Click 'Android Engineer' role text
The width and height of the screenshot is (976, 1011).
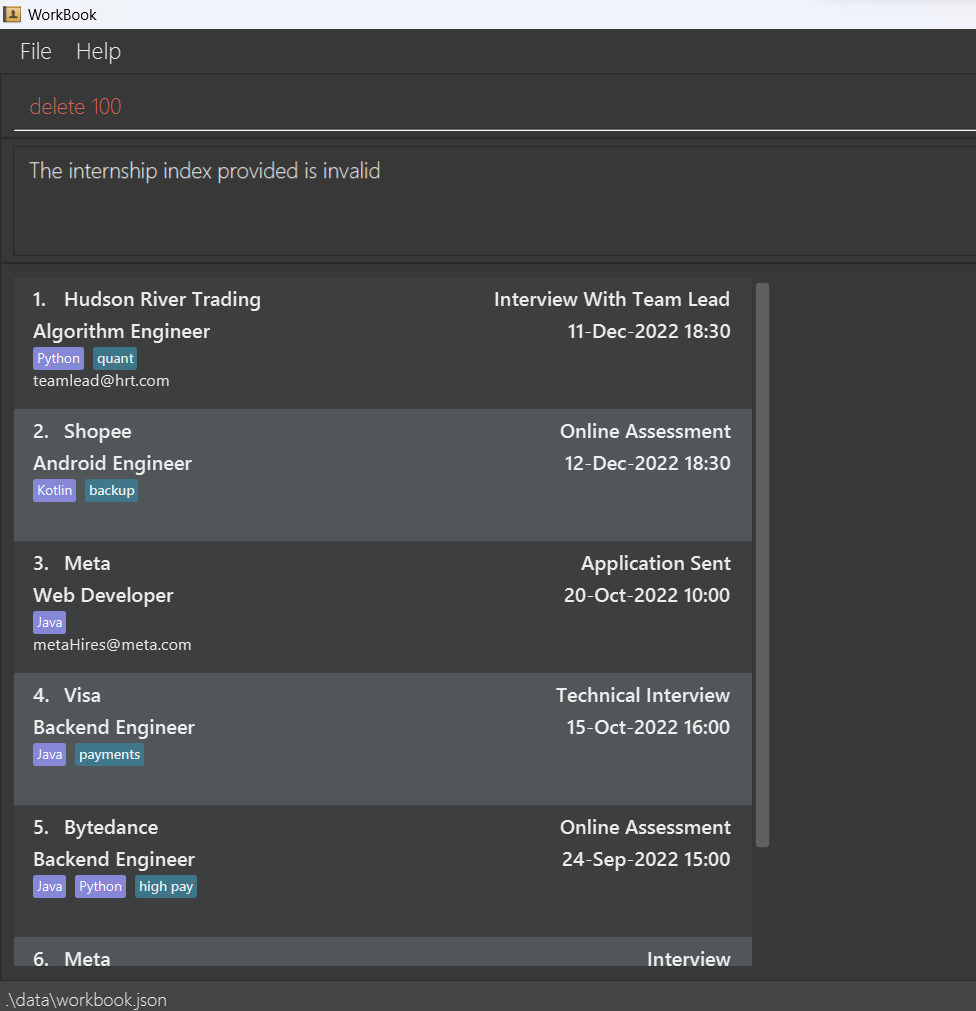pyautogui.click(x=112, y=464)
